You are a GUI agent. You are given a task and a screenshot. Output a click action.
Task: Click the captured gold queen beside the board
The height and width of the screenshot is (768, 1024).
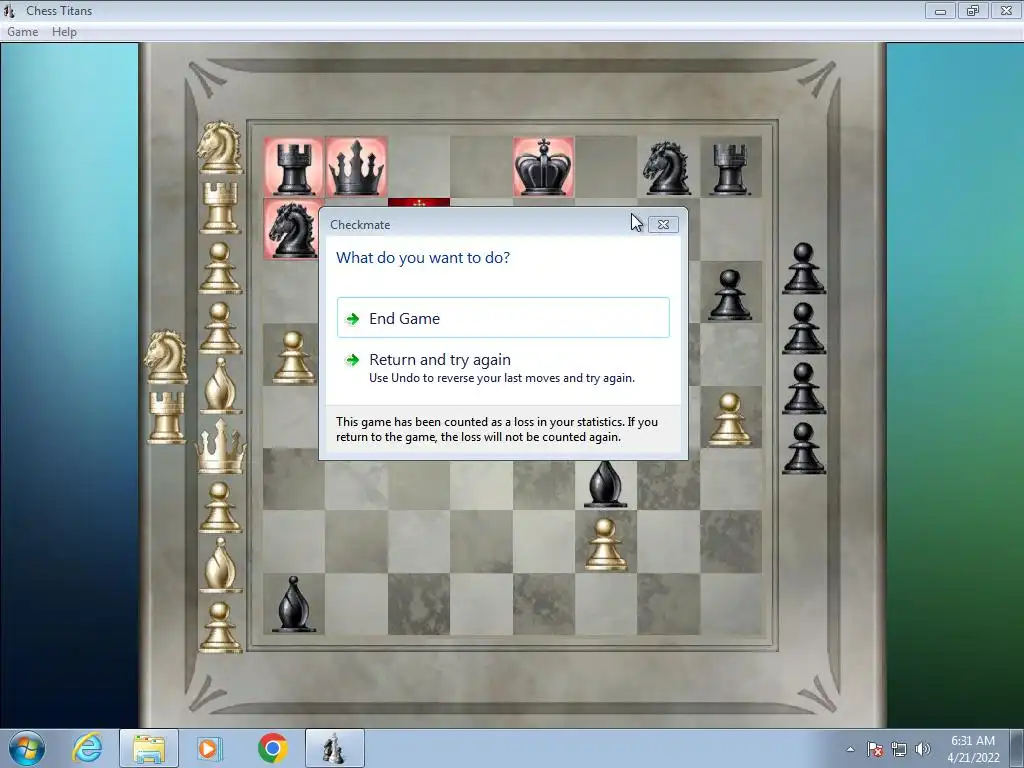(221, 447)
